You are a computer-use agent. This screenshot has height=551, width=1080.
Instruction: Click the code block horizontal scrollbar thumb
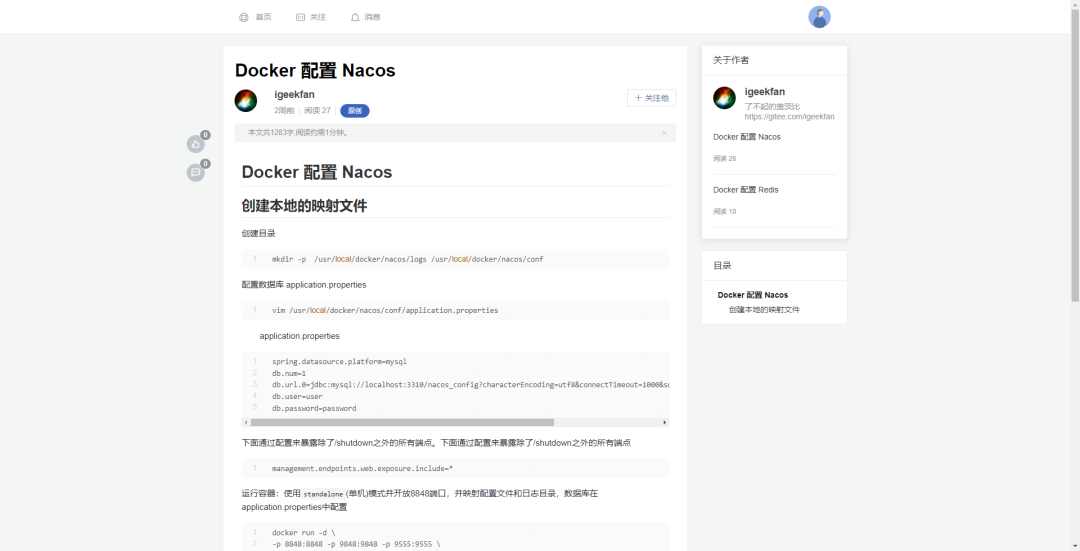pyautogui.click(x=402, y=422)
